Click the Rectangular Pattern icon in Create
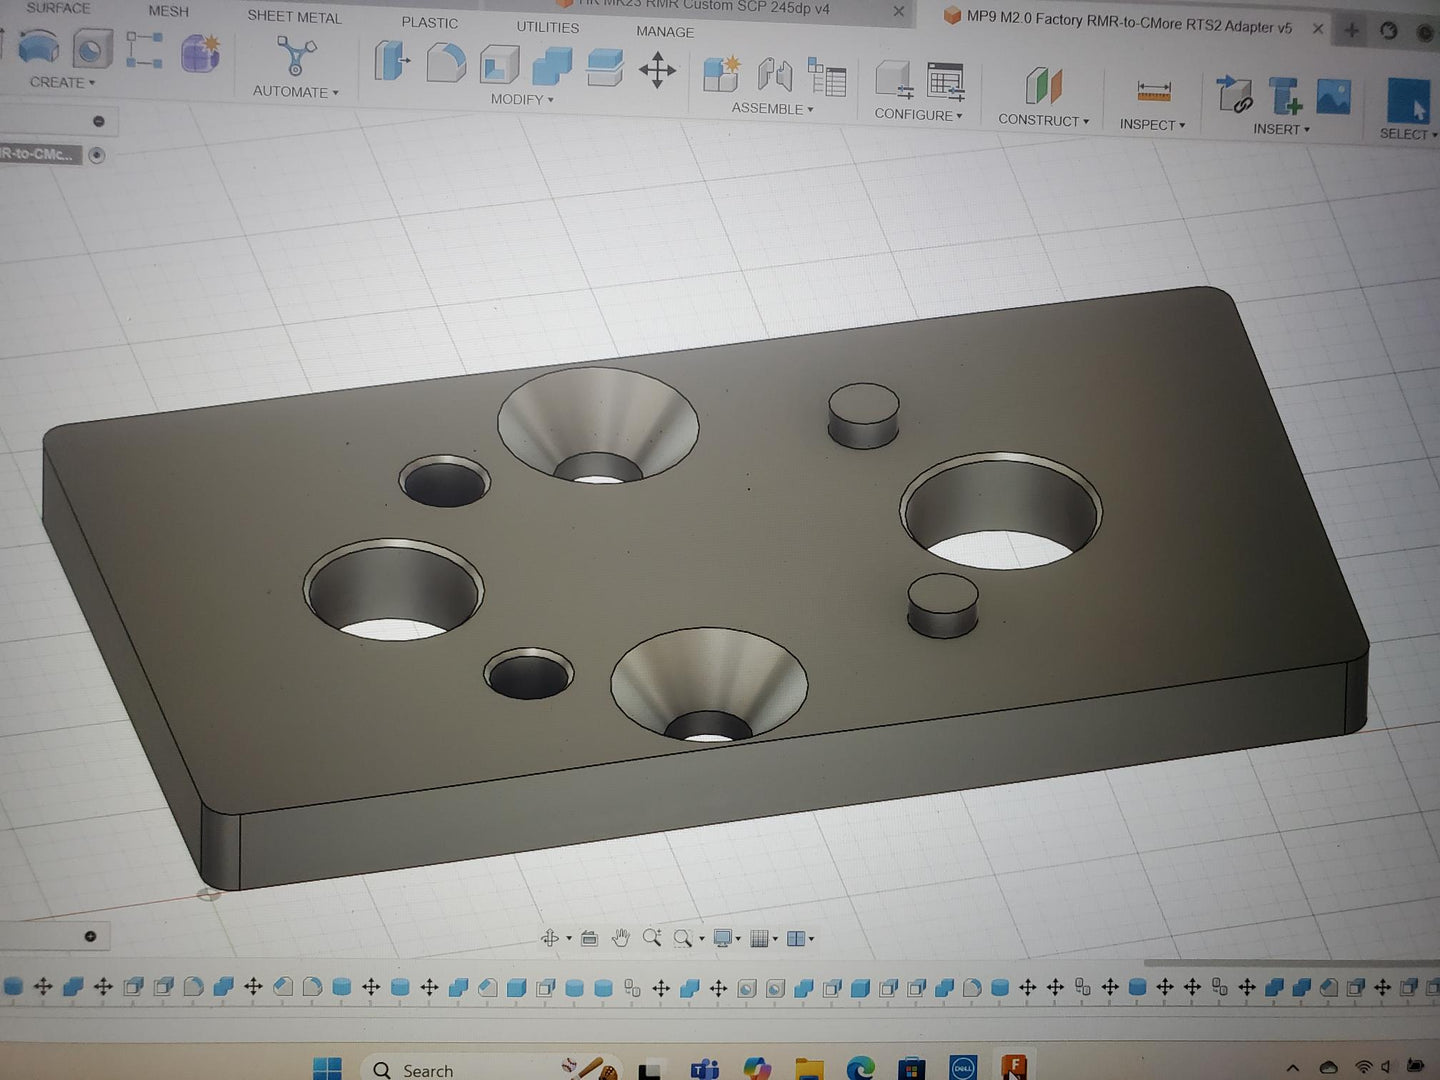1440x1080 pixels. (x=144, y=50)
